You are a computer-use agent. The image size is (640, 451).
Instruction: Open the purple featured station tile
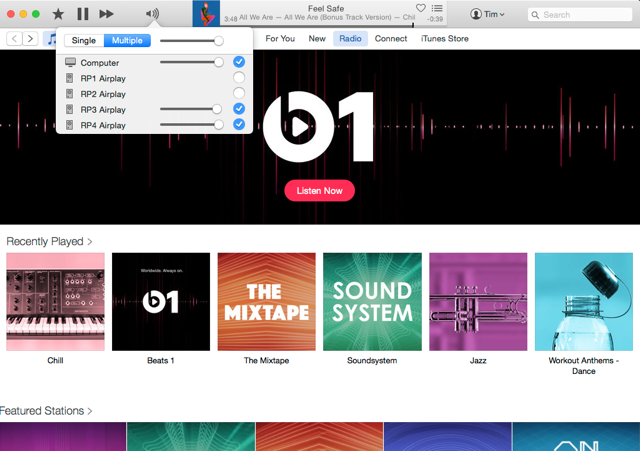[x=63, y=437]
